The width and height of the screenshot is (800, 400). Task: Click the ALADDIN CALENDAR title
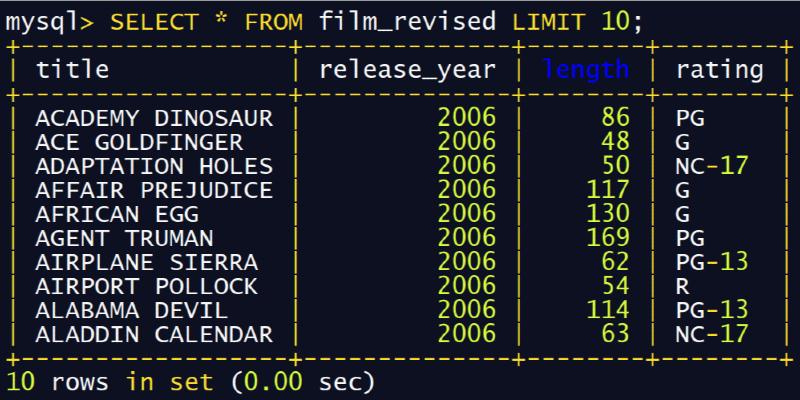coord(154,334)
